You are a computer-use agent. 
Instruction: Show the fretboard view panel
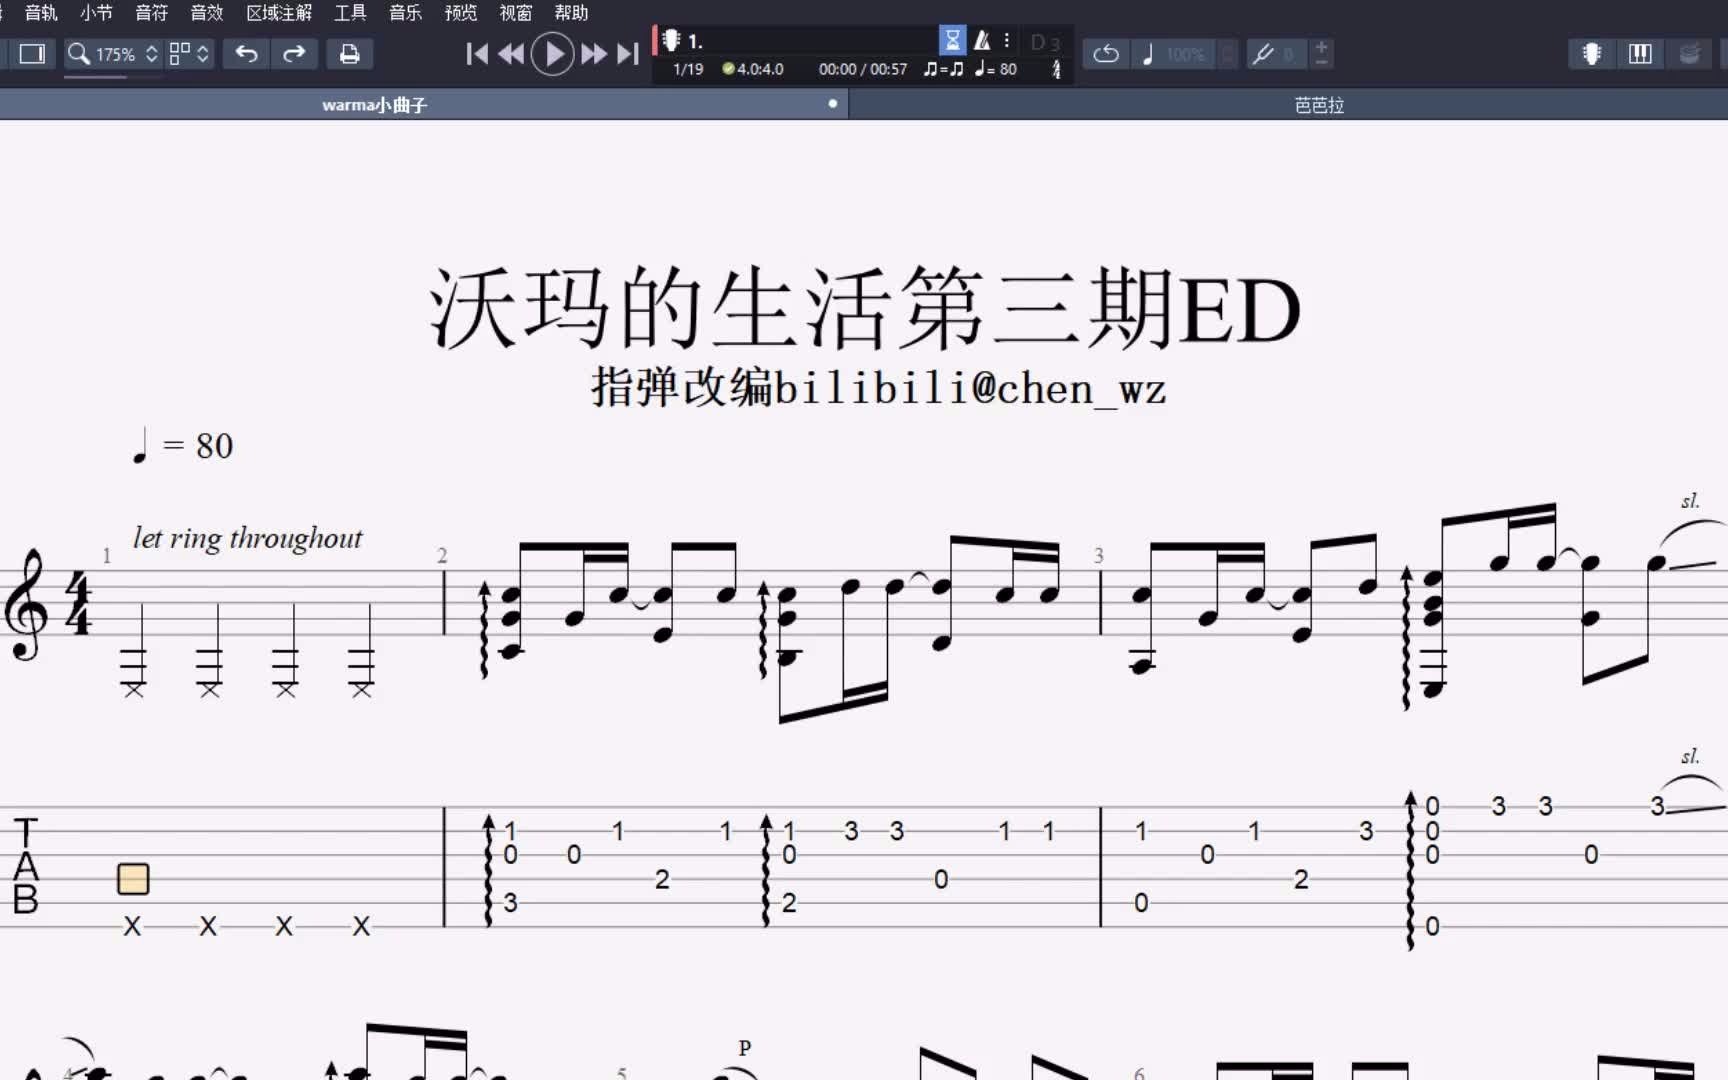[1590, 54]
